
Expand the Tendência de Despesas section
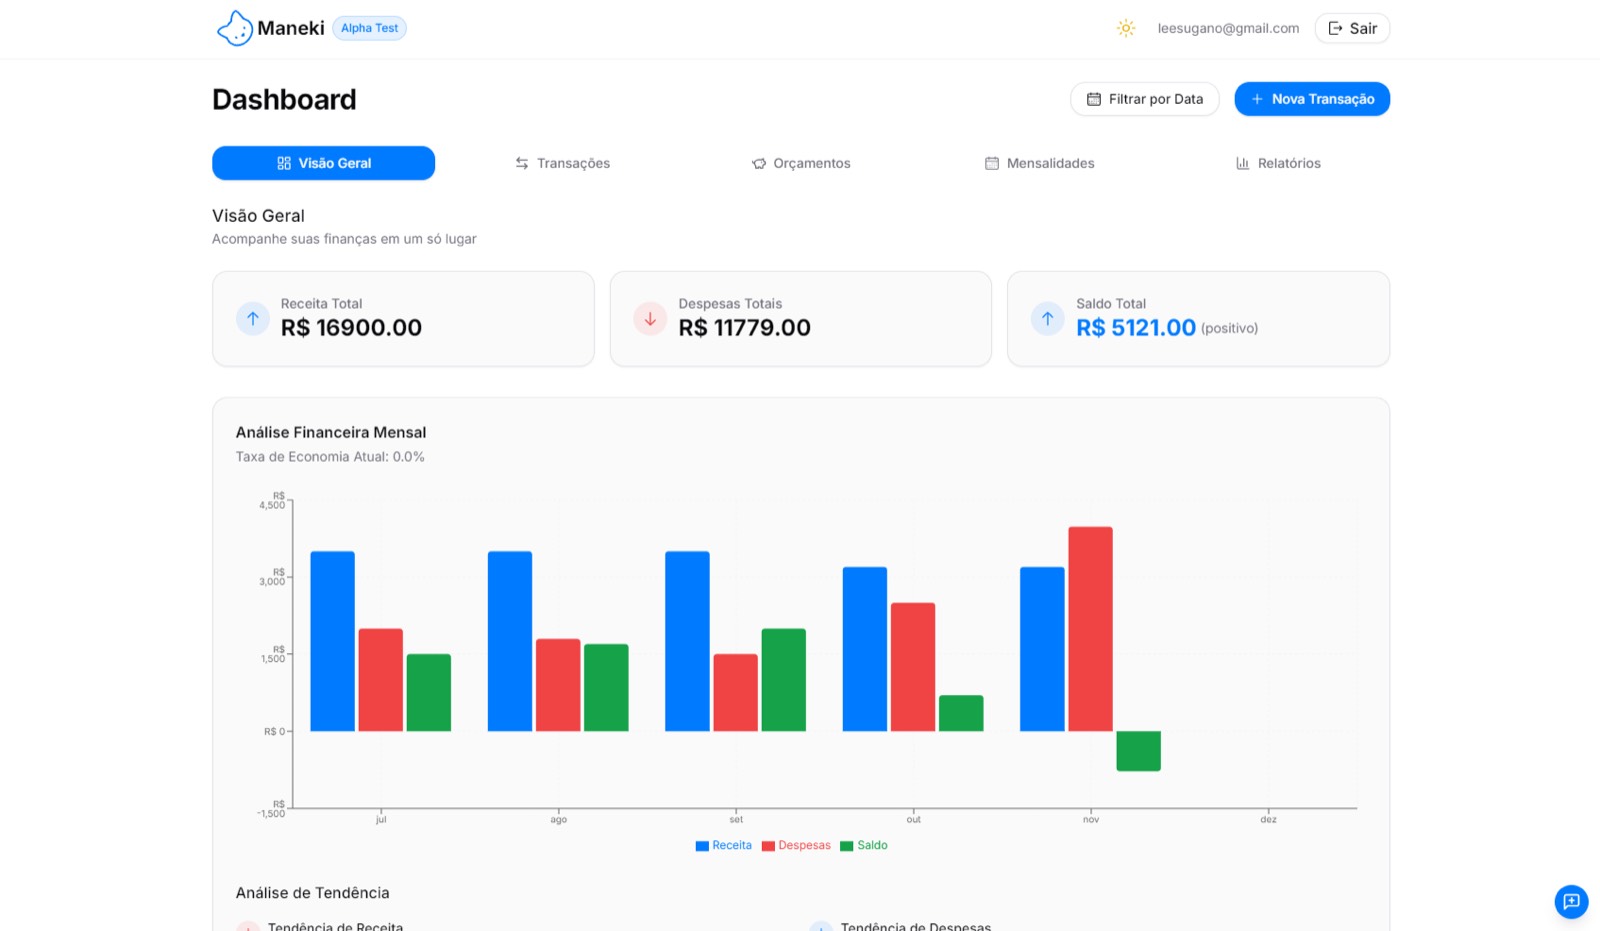coord(916,927)
